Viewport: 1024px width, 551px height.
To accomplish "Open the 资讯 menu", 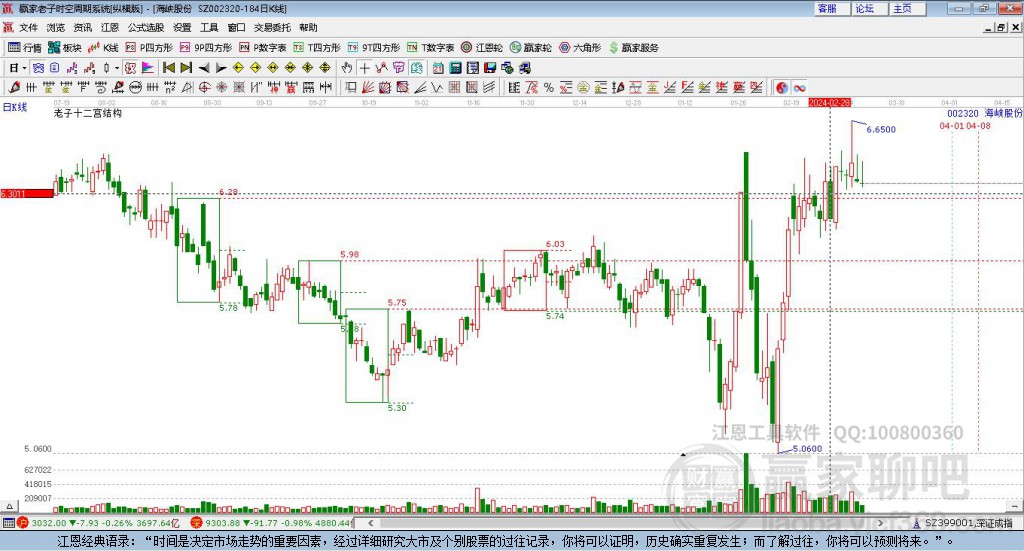I will coord(82,27).
